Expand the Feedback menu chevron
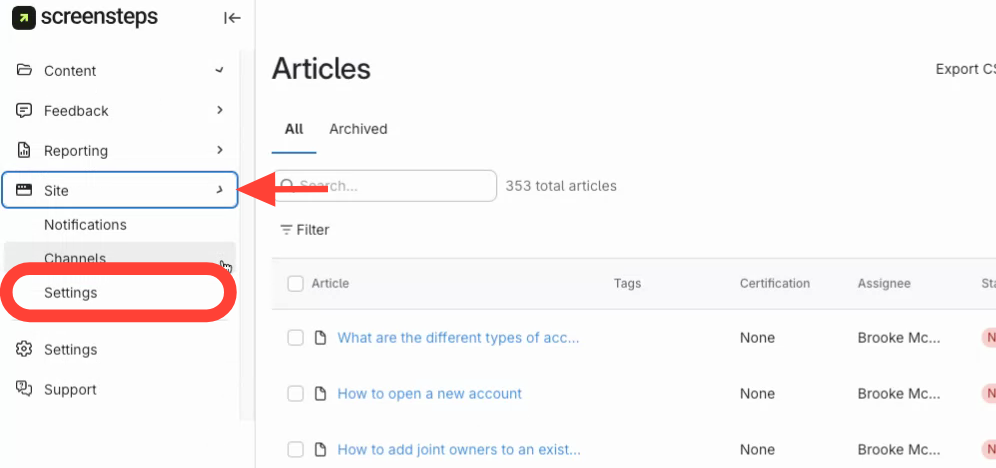 [x=219, y=110]
